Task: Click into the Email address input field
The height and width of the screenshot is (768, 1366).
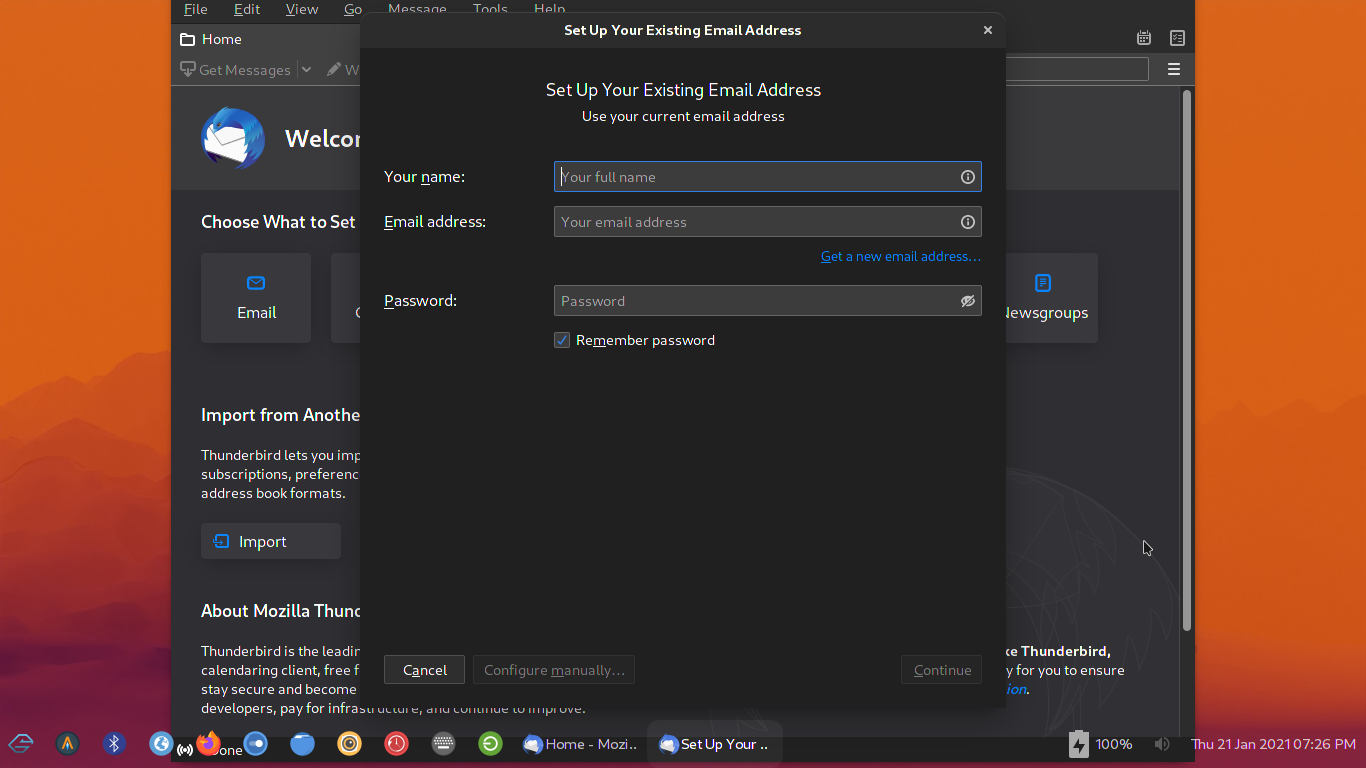Action: (767, 222)
